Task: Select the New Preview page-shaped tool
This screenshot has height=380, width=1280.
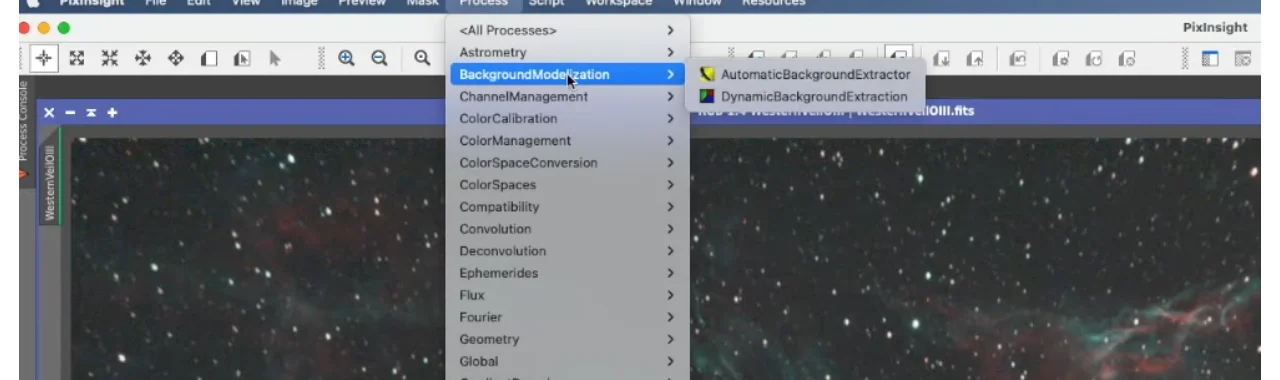Action: coord(209,59)
